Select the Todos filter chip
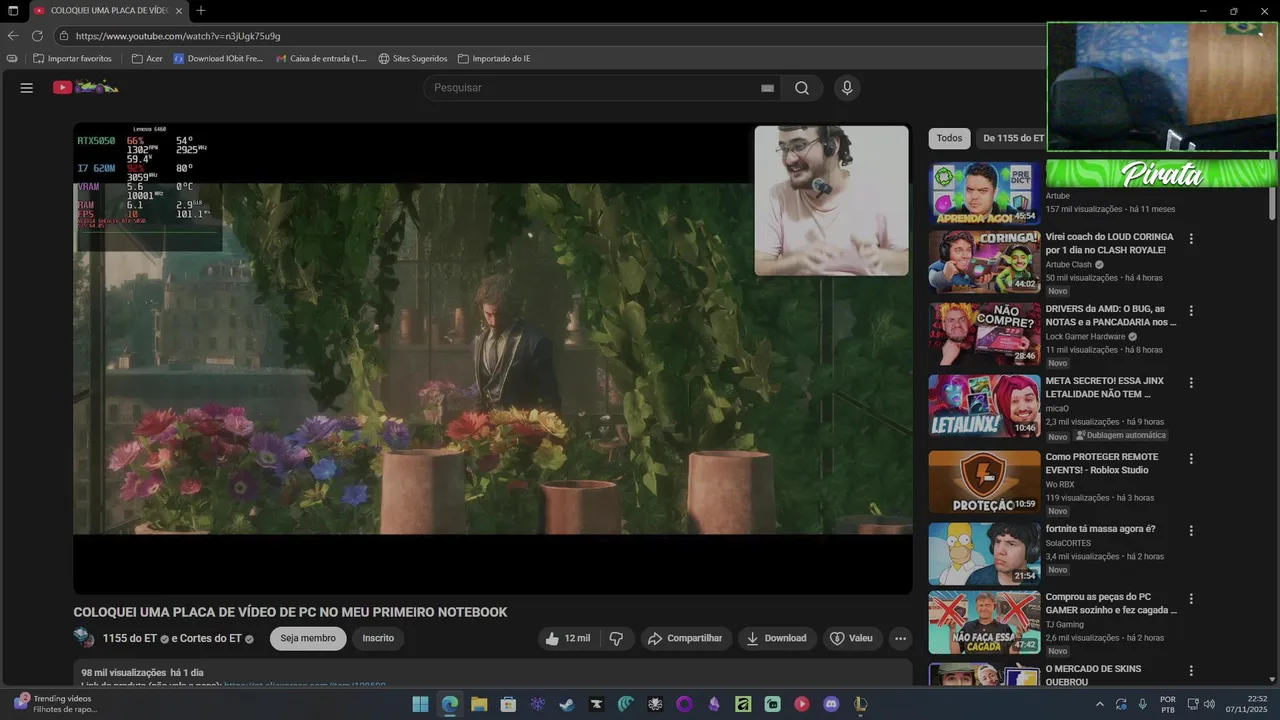The width and height of the screenshot is (1280, 720). click(x=949, y=138)
